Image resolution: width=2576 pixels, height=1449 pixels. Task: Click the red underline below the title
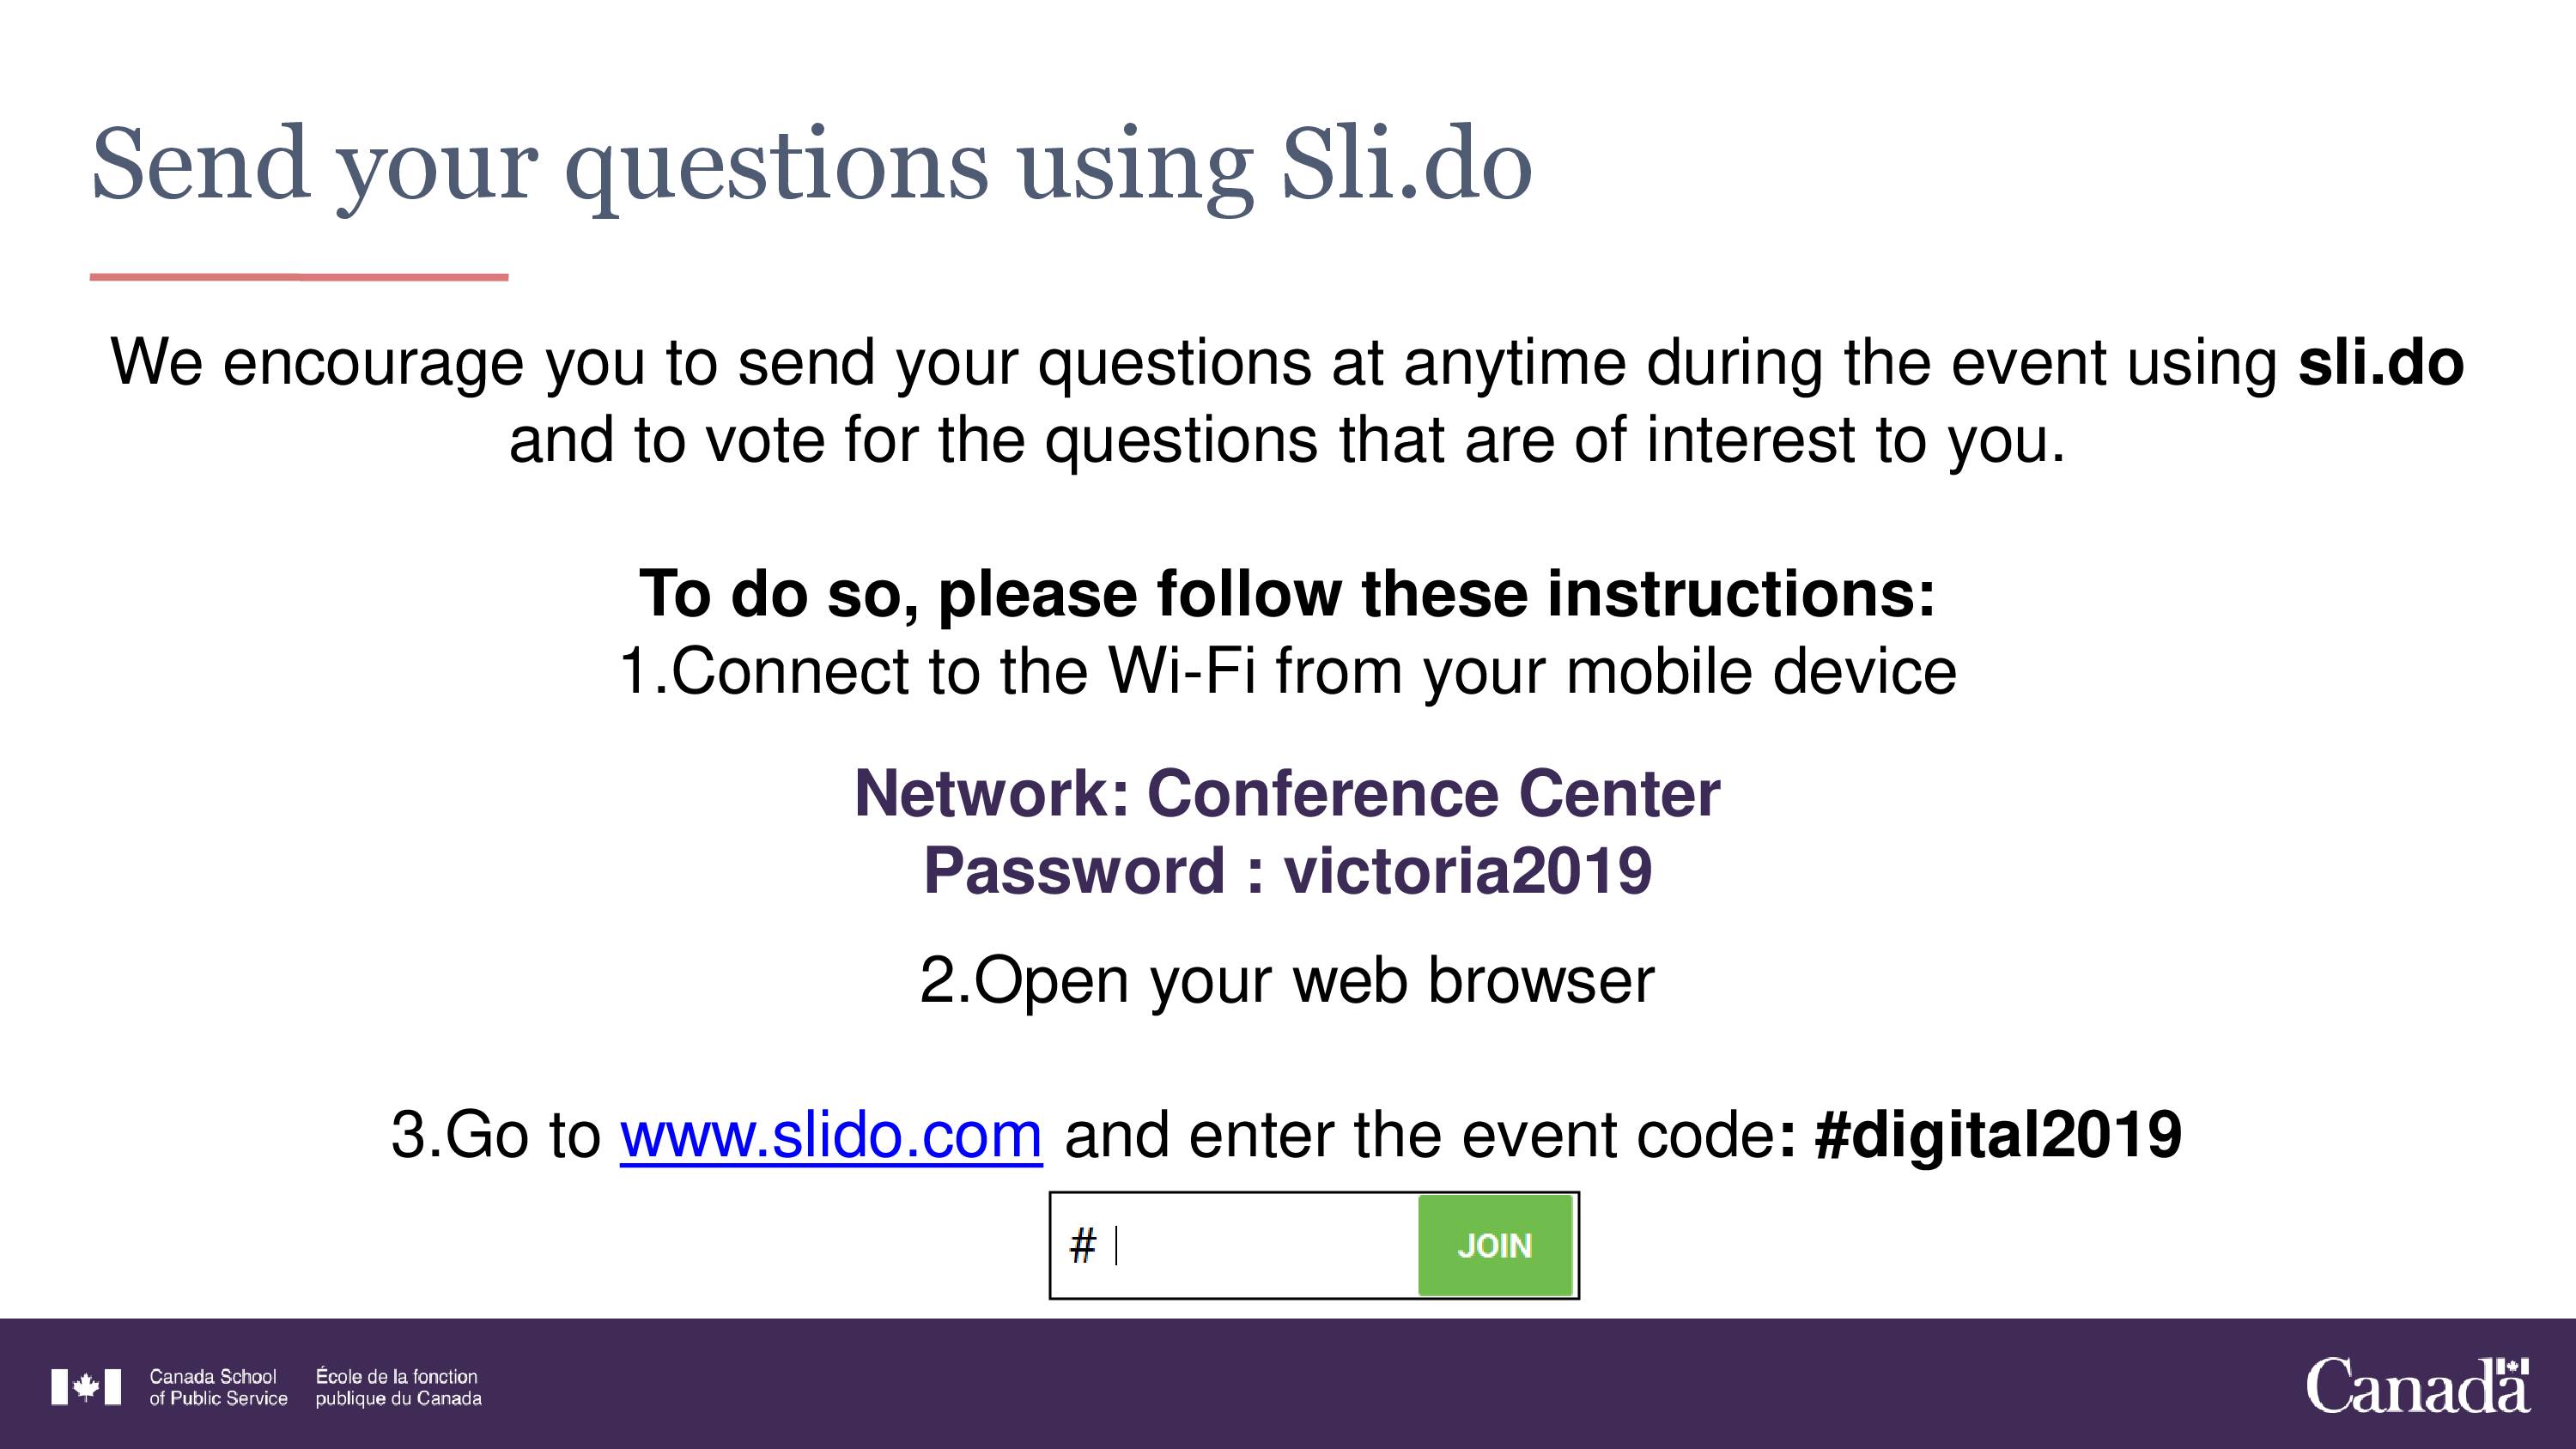click(299, 277)
